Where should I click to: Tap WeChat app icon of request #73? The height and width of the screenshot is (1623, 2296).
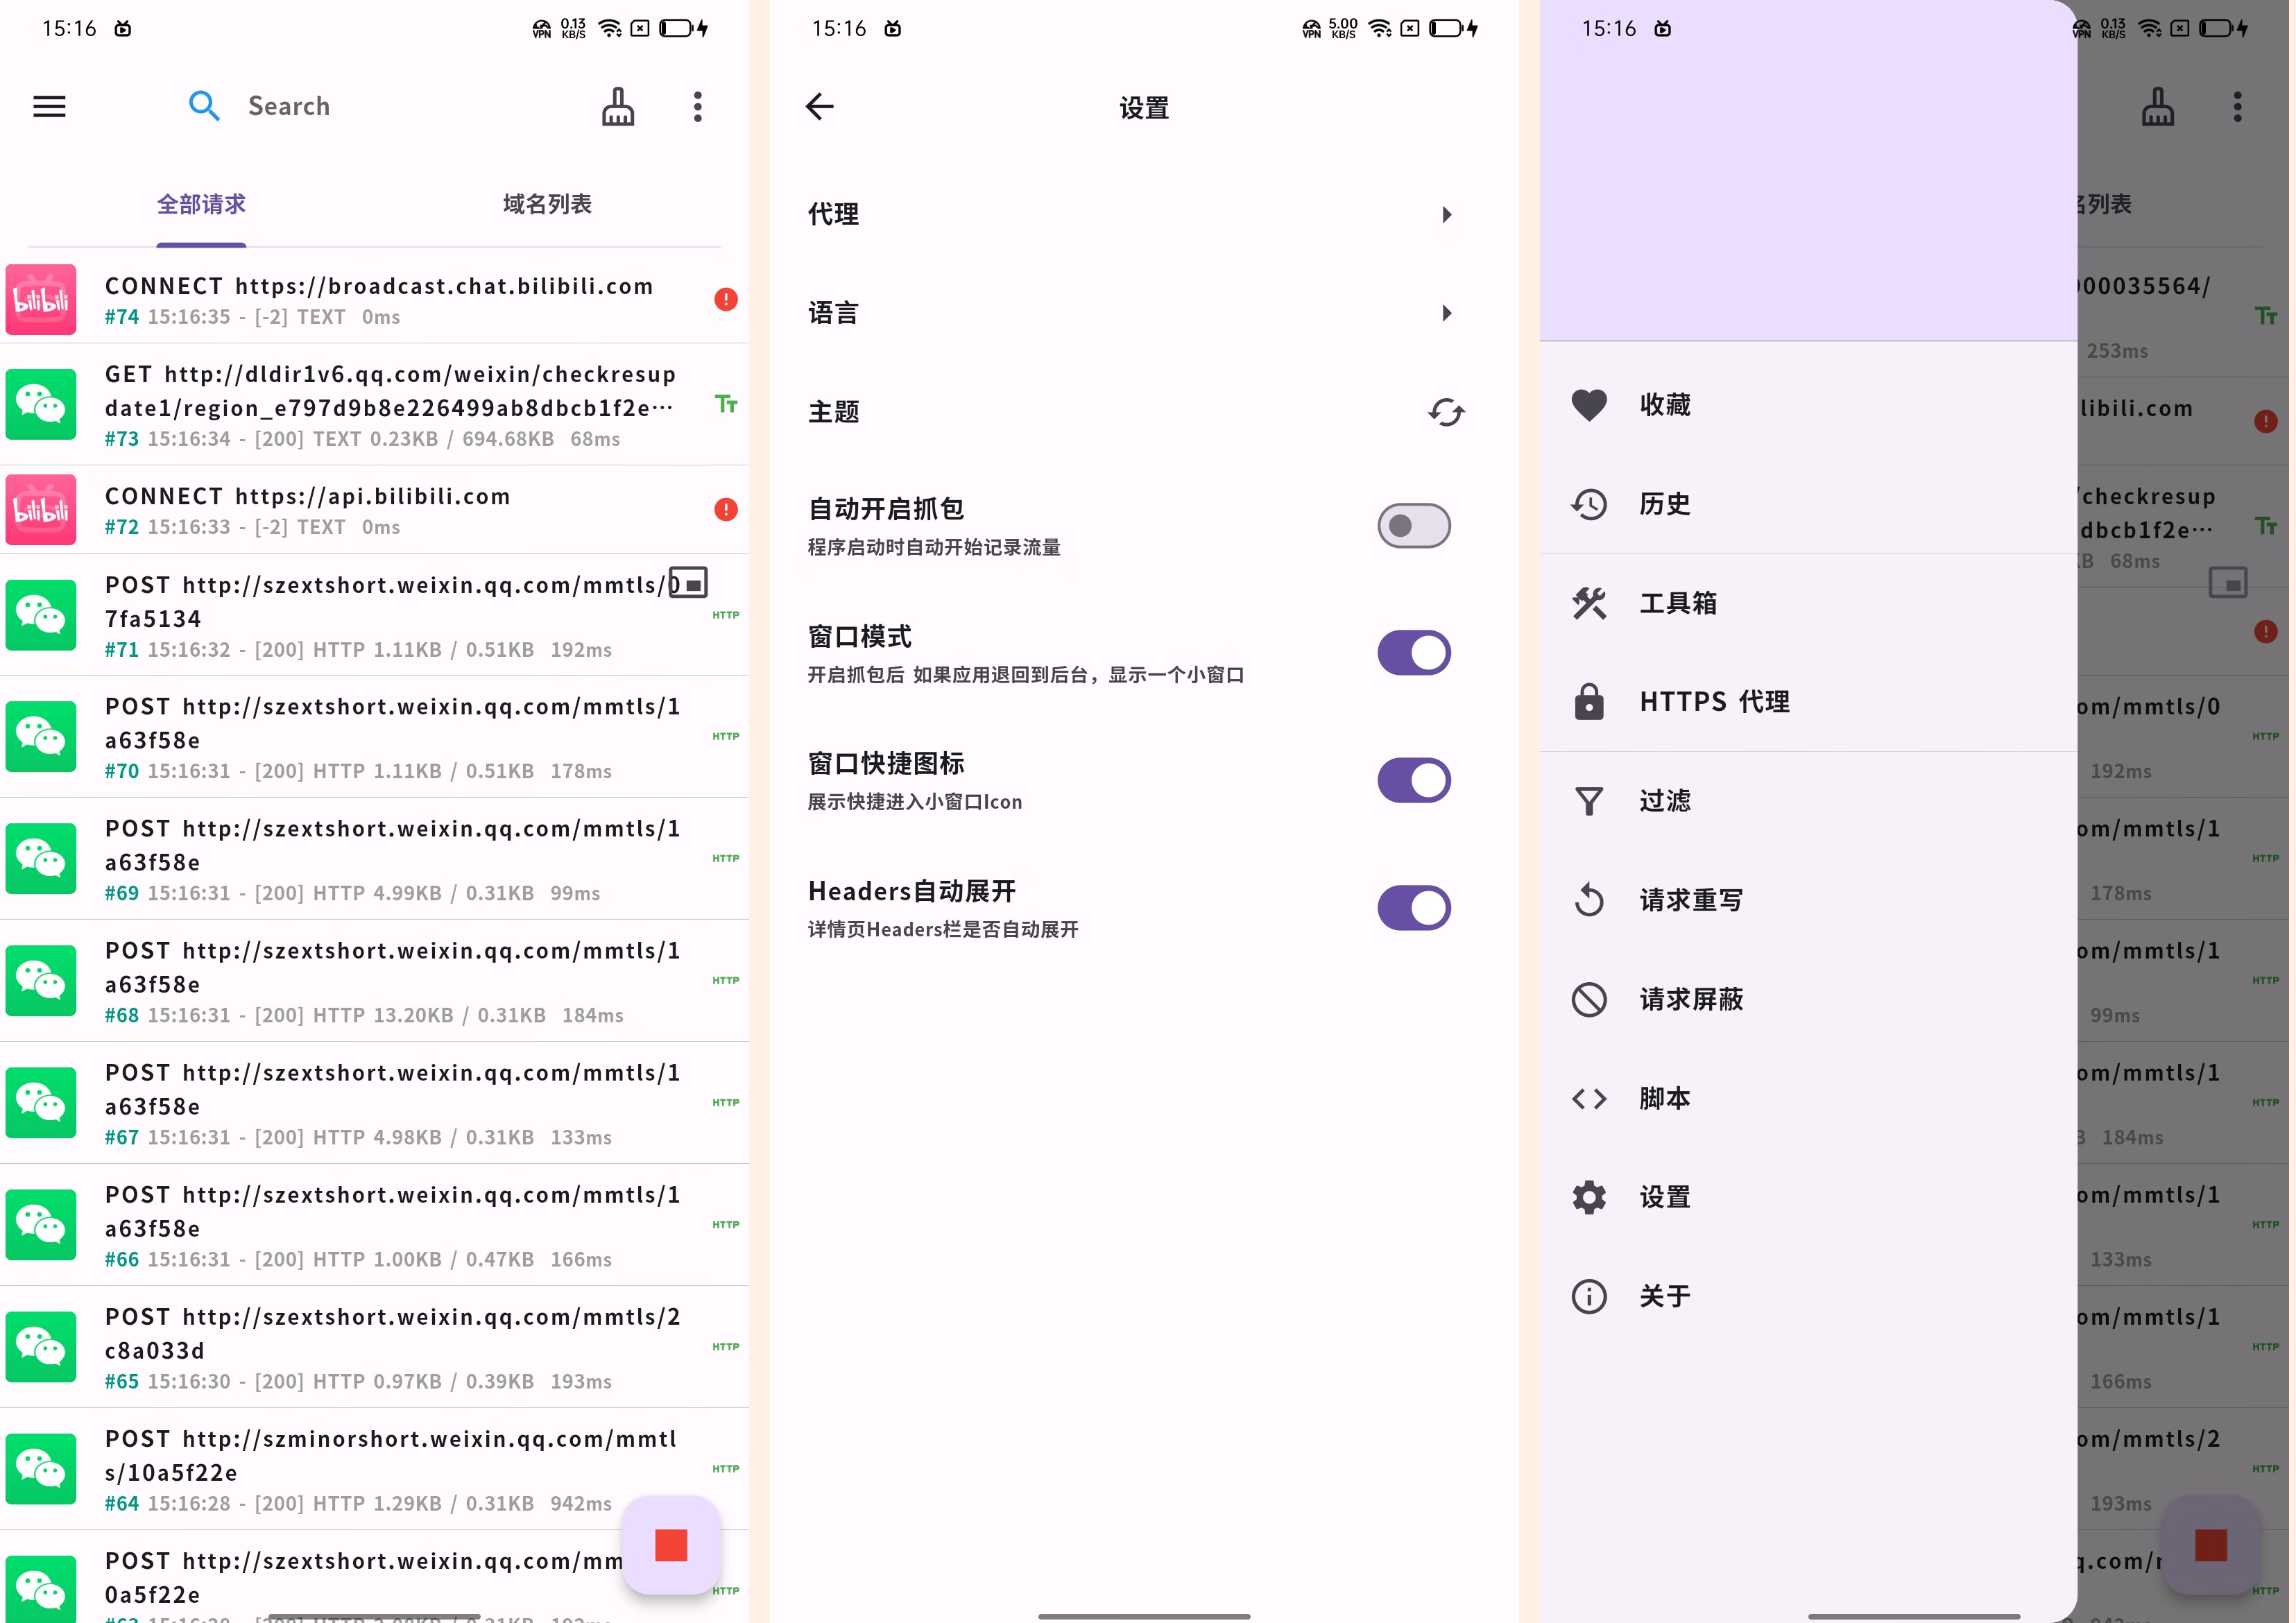41,405
